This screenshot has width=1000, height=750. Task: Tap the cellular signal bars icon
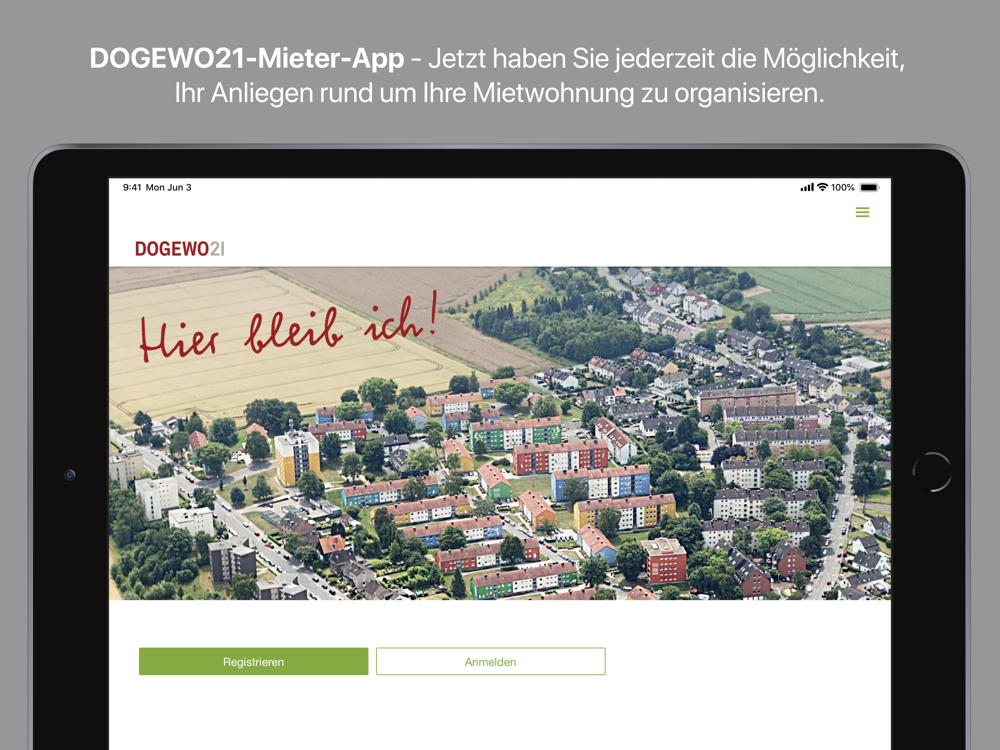pos(807,188)
